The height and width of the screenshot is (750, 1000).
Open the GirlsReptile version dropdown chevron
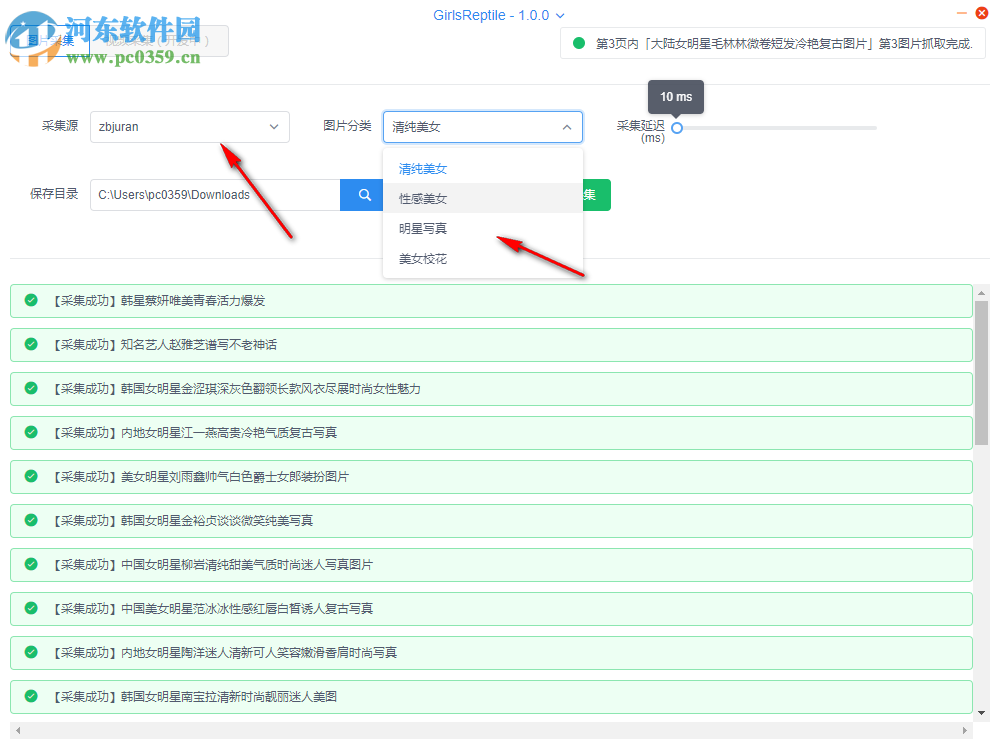pos(560,15)
